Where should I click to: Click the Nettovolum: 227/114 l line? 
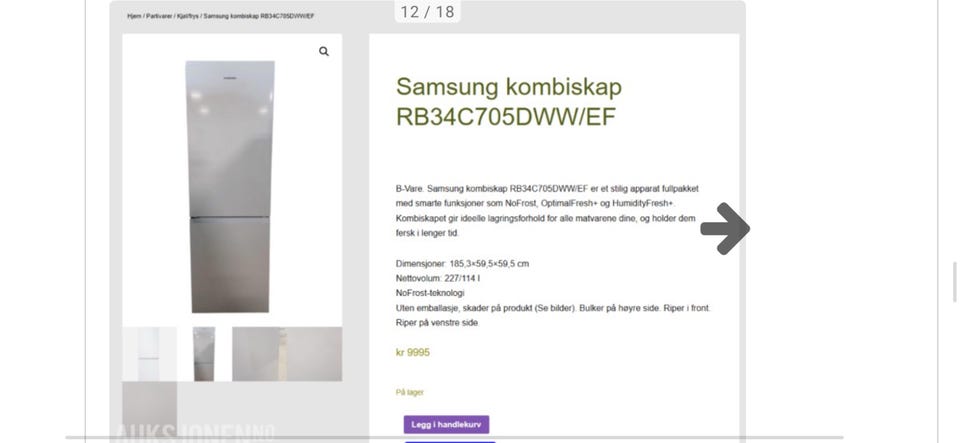[x=438, y=278]
